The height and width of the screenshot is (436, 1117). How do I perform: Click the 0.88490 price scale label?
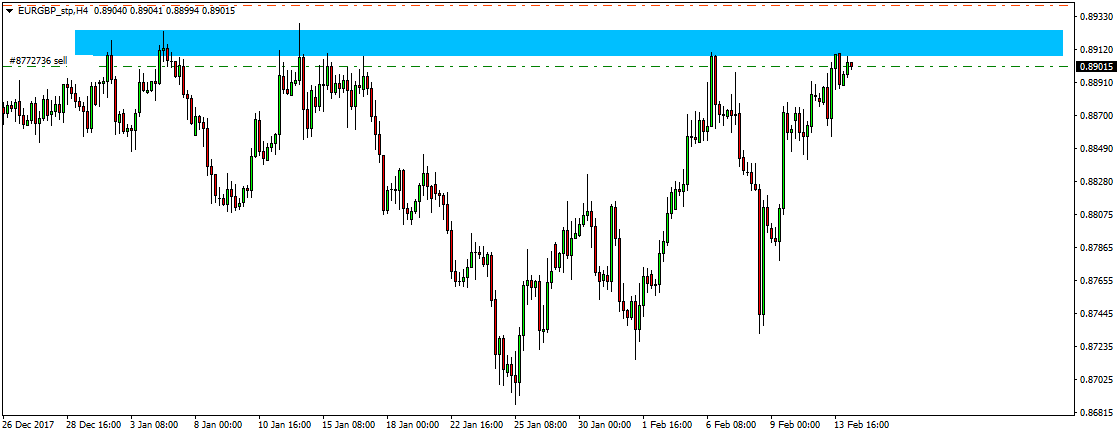point(1095,149)
